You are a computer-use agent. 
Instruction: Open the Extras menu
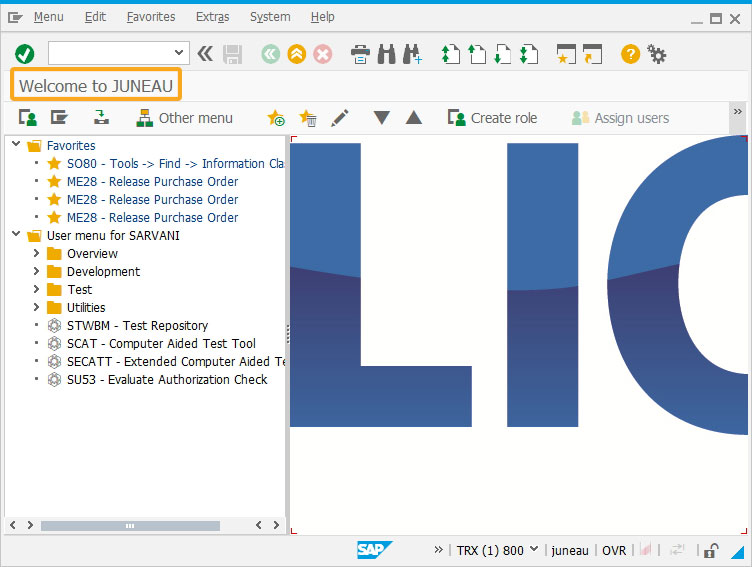[x=212, y=17]
